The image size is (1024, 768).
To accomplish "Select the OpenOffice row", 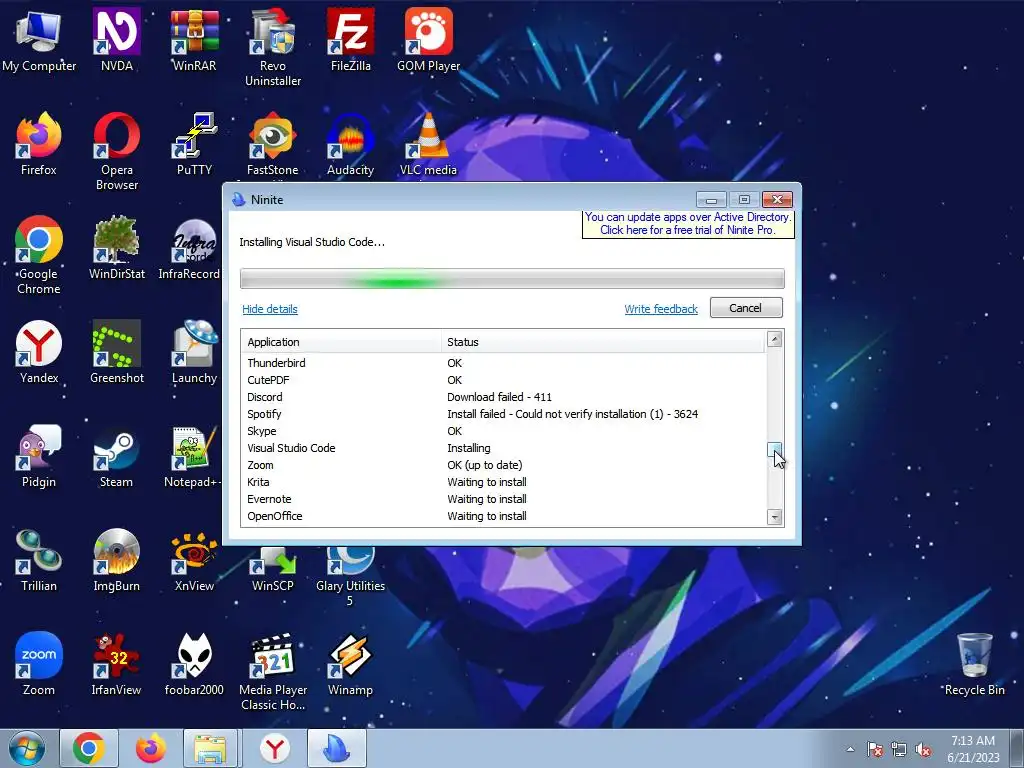I will tap(504, 516).
